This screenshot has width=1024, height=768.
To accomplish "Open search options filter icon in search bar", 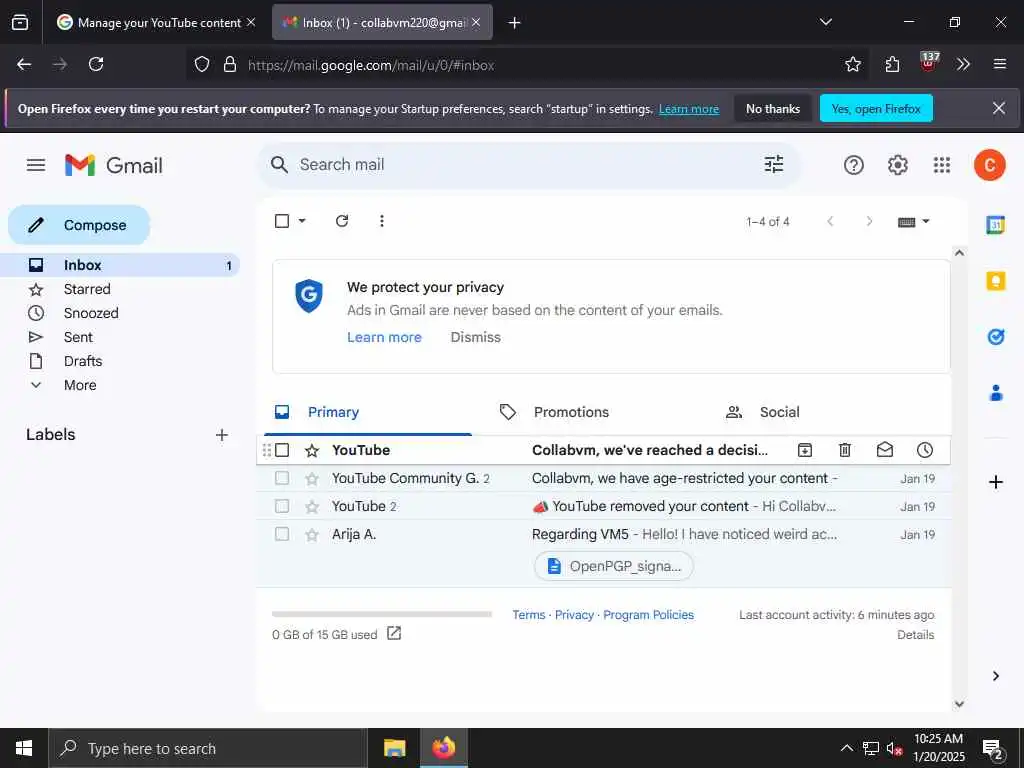I will point(774,165).
